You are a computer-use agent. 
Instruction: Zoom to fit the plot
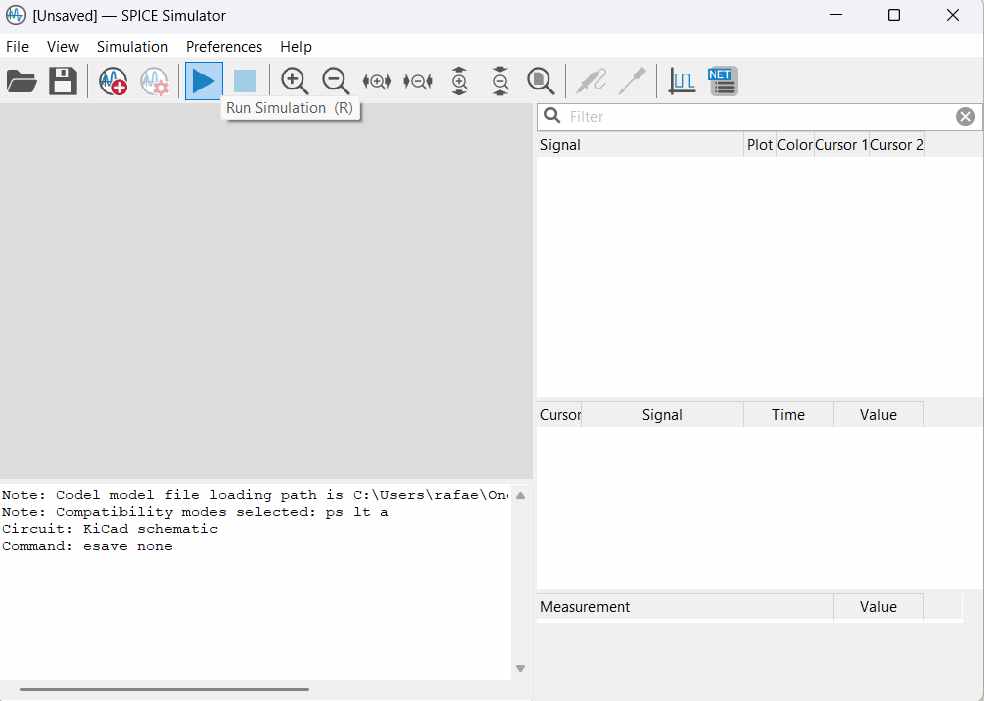[540, 82]
